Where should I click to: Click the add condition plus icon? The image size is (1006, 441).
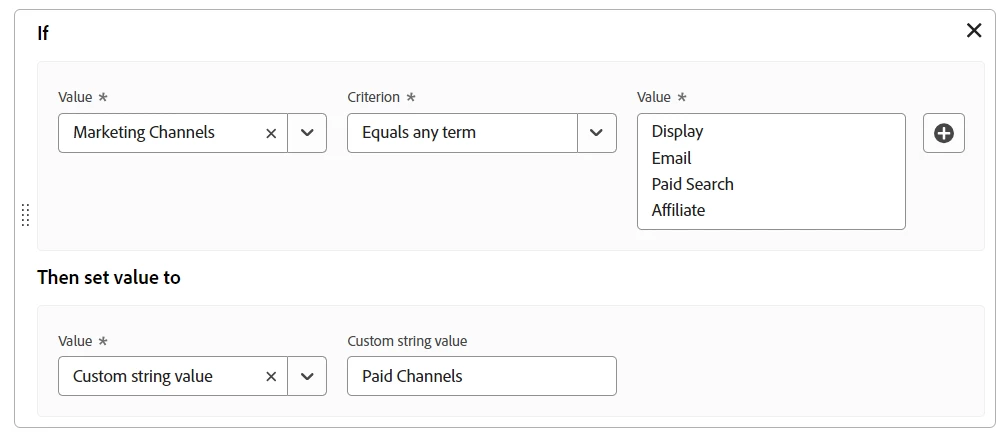943,133
